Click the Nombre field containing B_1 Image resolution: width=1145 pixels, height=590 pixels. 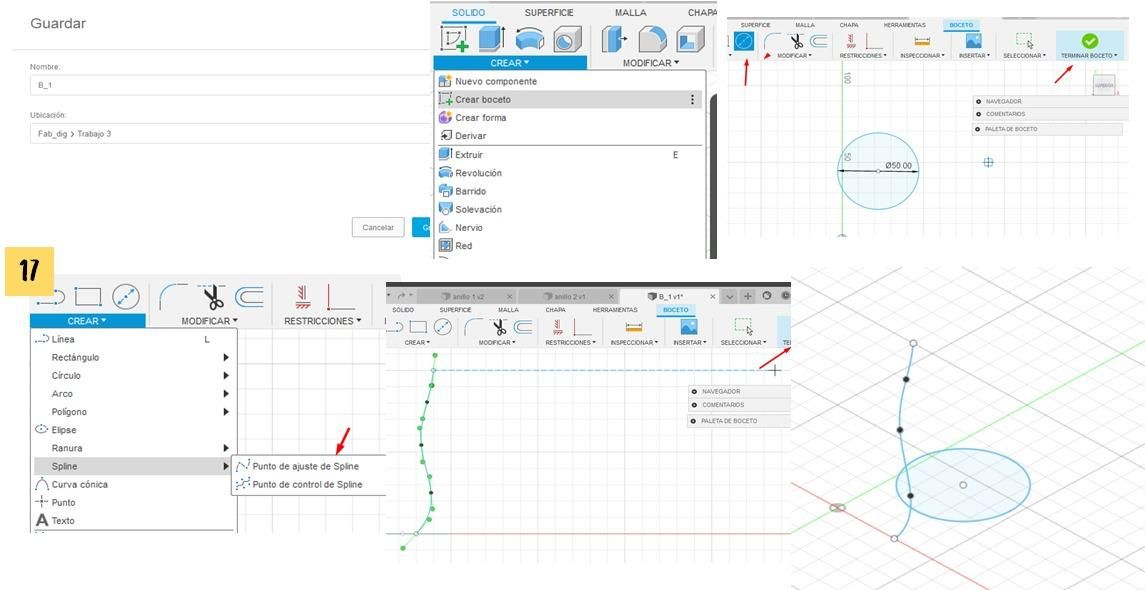(230, 85)
